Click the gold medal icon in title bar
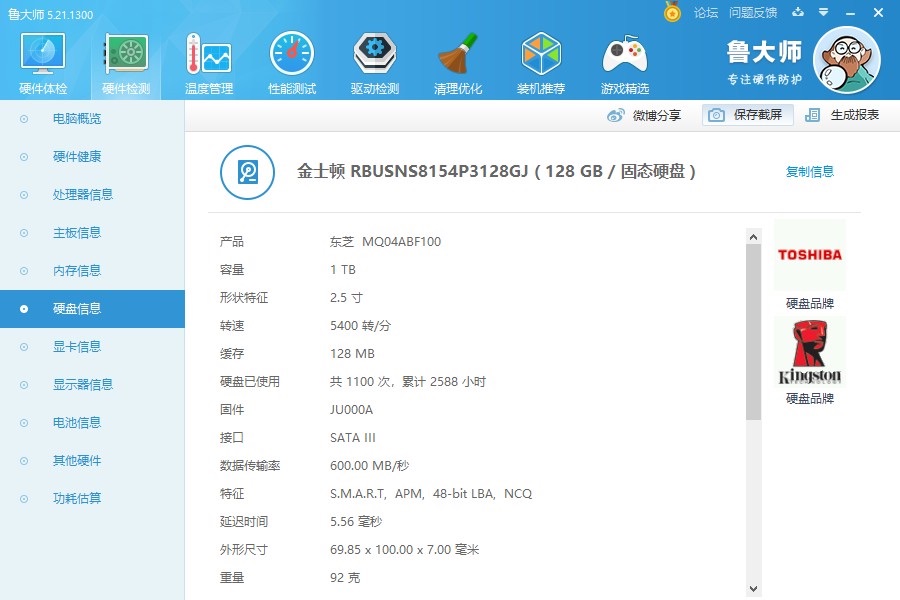 tap(672, 12)
